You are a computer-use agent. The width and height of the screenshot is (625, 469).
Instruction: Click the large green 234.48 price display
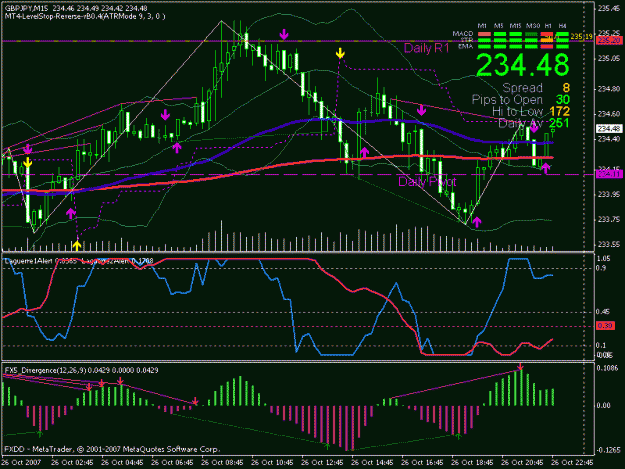(523, 65)
